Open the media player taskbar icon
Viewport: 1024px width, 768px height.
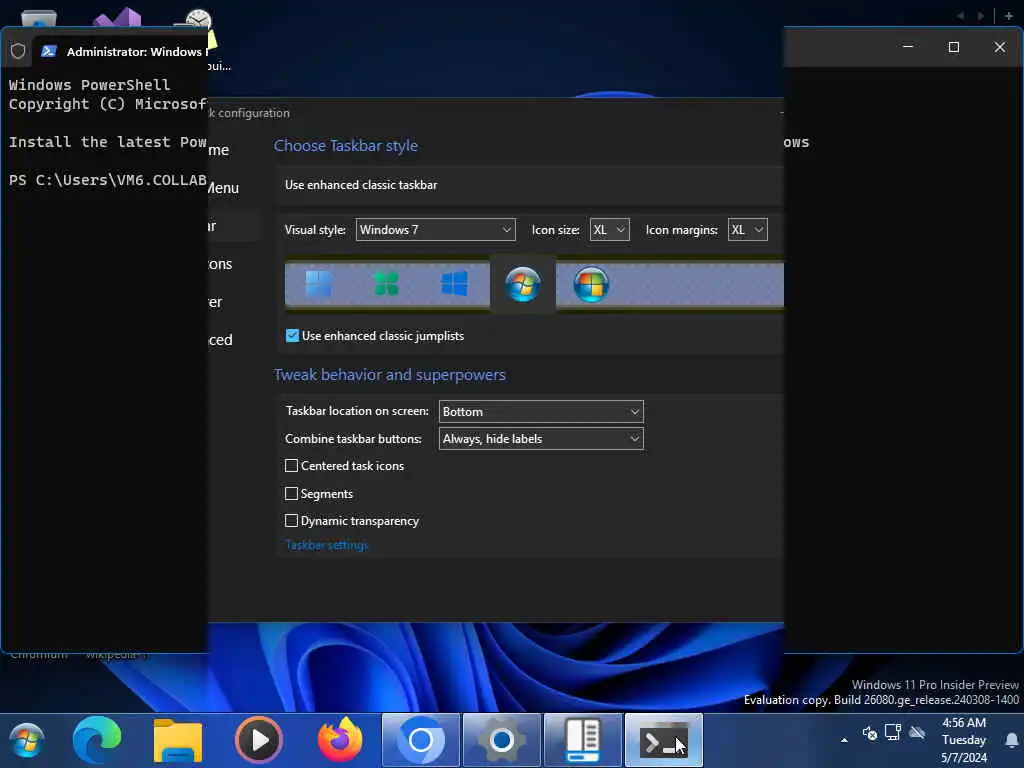(259, 741)
